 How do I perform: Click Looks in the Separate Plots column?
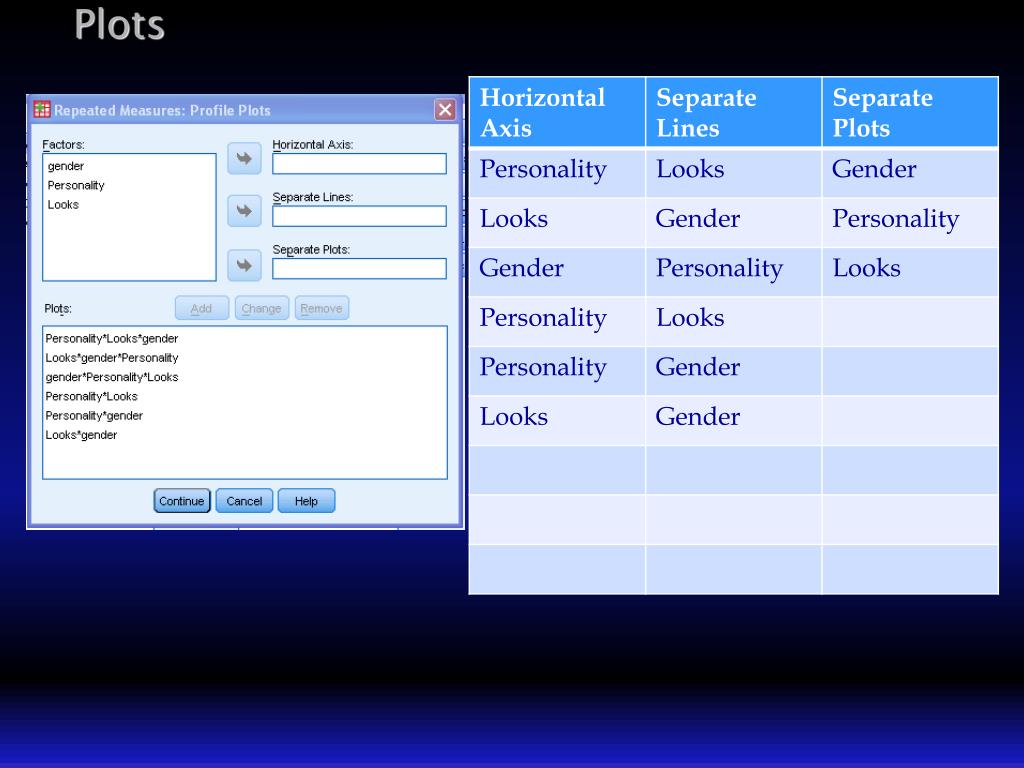866,268
